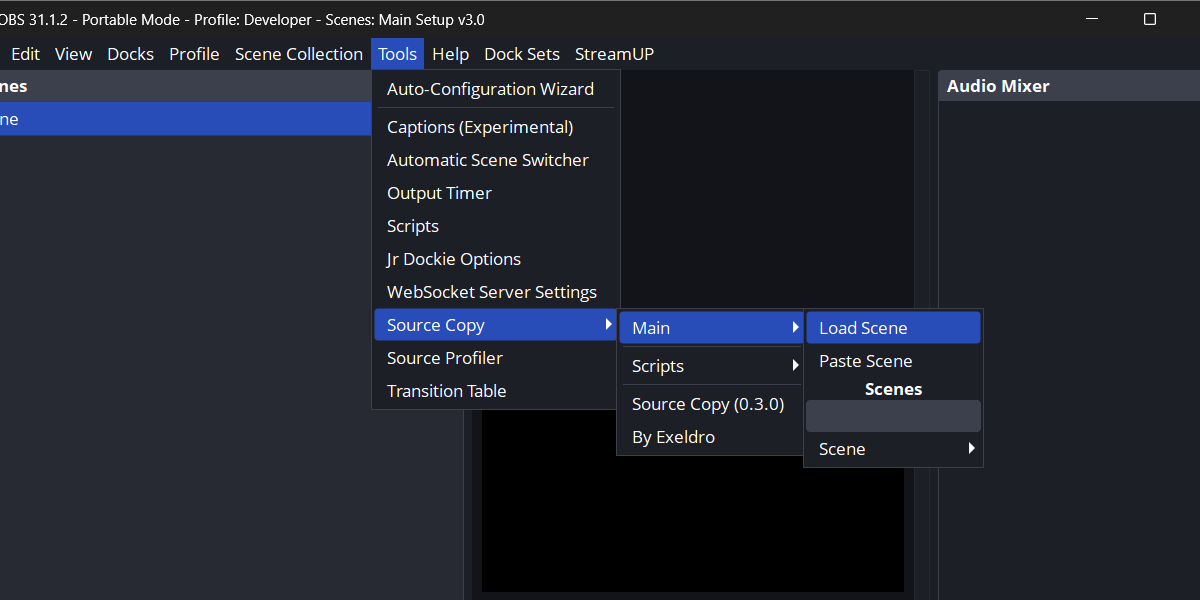This screenshot has width=1200, height=600.
Task: Open the Profile menu
Action: point(194,54)
